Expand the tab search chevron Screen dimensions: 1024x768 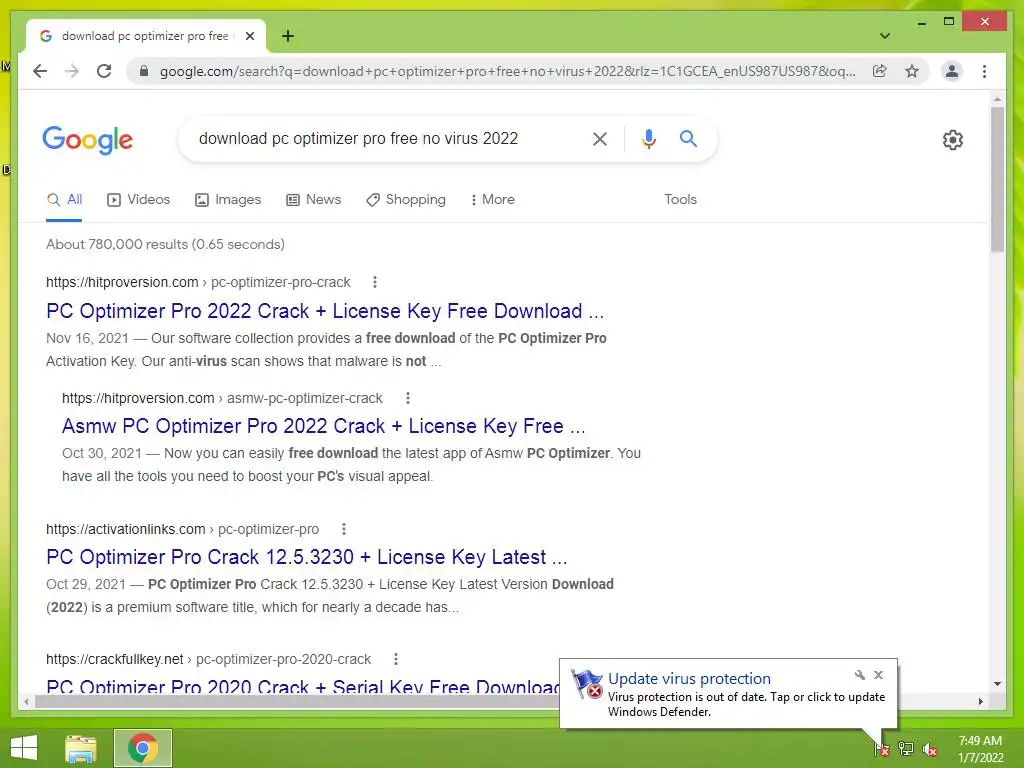pyautogui.click(x=884, y=36)
